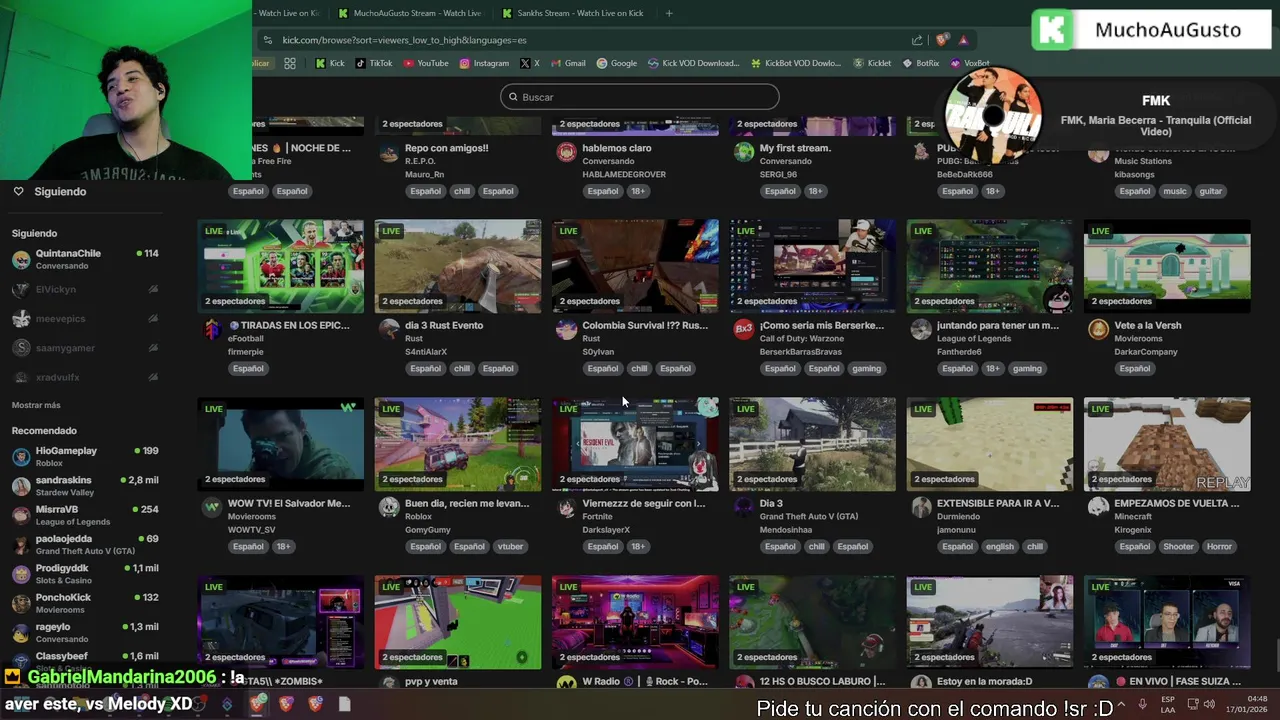Open the Kick bookmark in bookmarks bar

pos(329,63)
